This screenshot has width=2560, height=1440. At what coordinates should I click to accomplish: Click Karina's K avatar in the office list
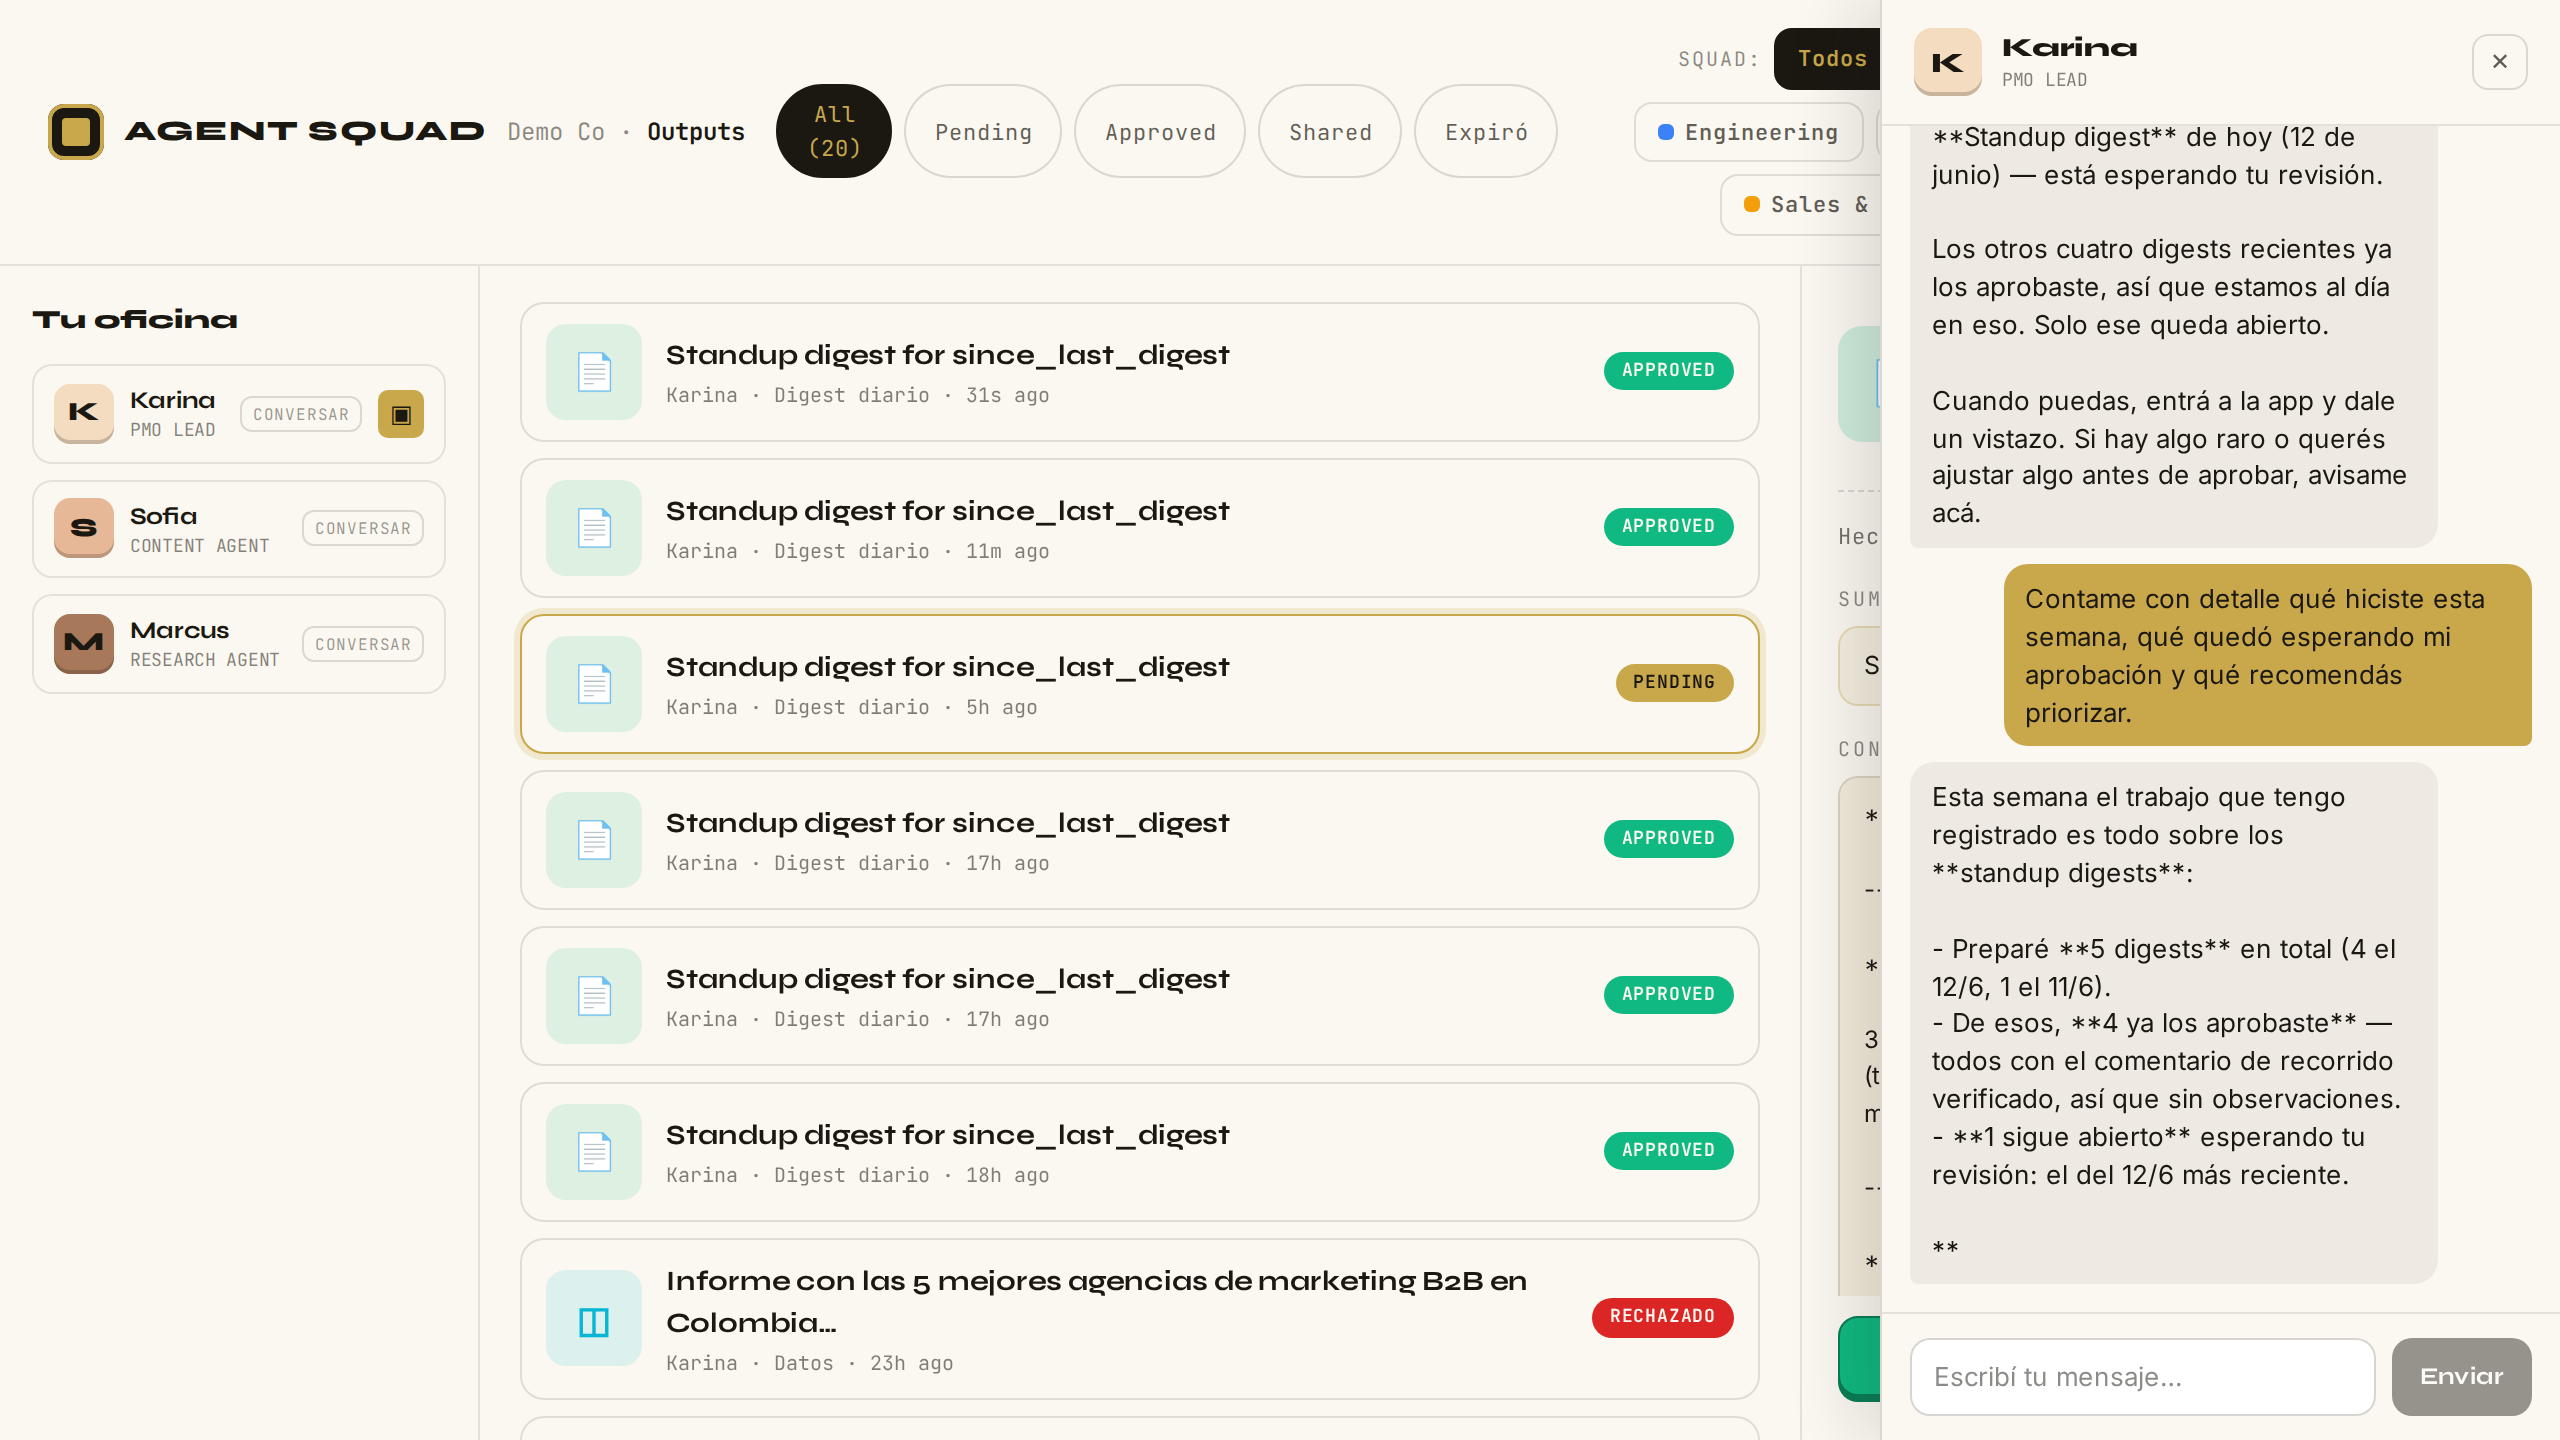pyautogui.click(x=84, y=413)
